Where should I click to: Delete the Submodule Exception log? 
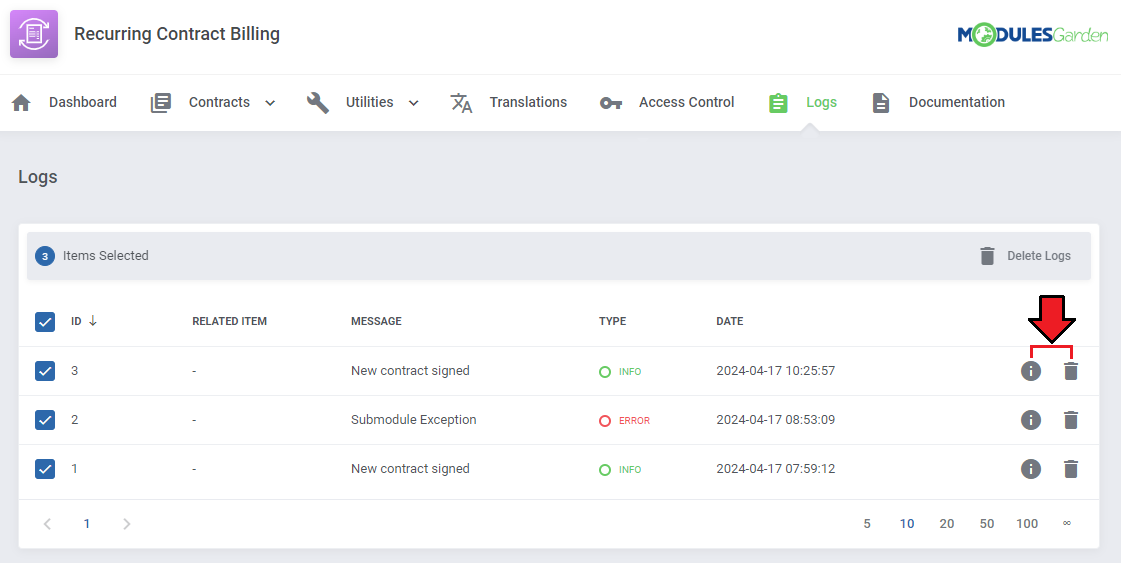(x=1070, y=420)
